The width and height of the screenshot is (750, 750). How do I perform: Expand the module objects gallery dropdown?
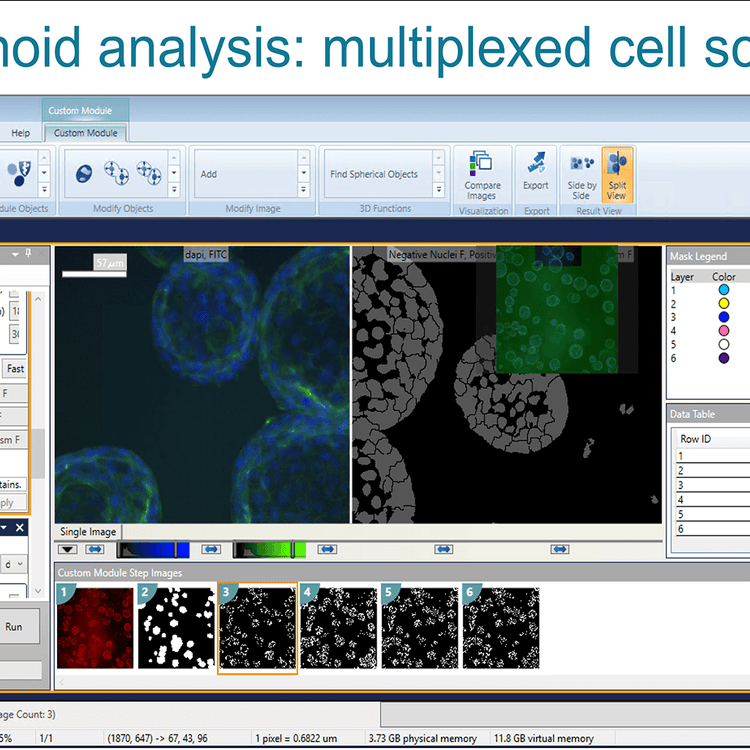pos(44,189)
